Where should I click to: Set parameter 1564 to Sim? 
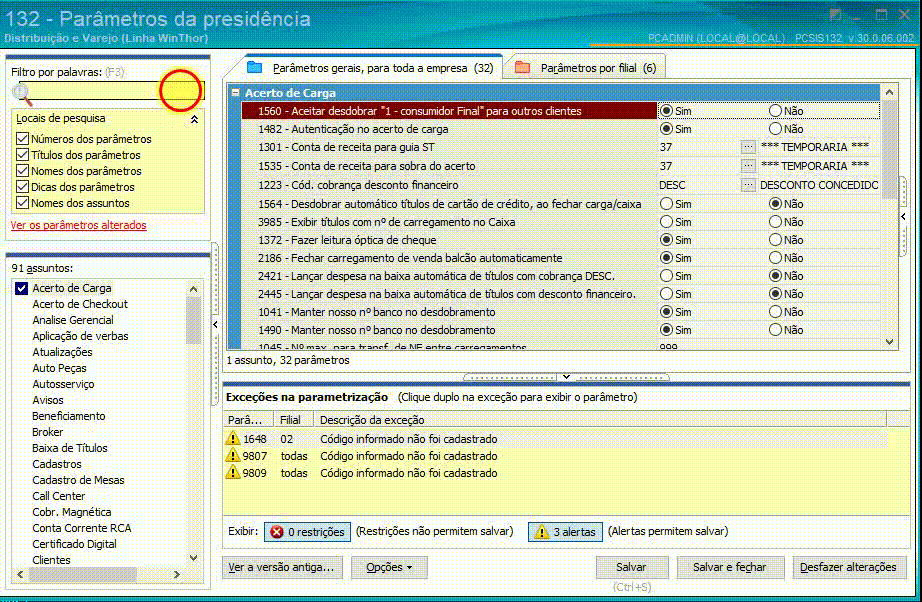click(x=666, y=203)
